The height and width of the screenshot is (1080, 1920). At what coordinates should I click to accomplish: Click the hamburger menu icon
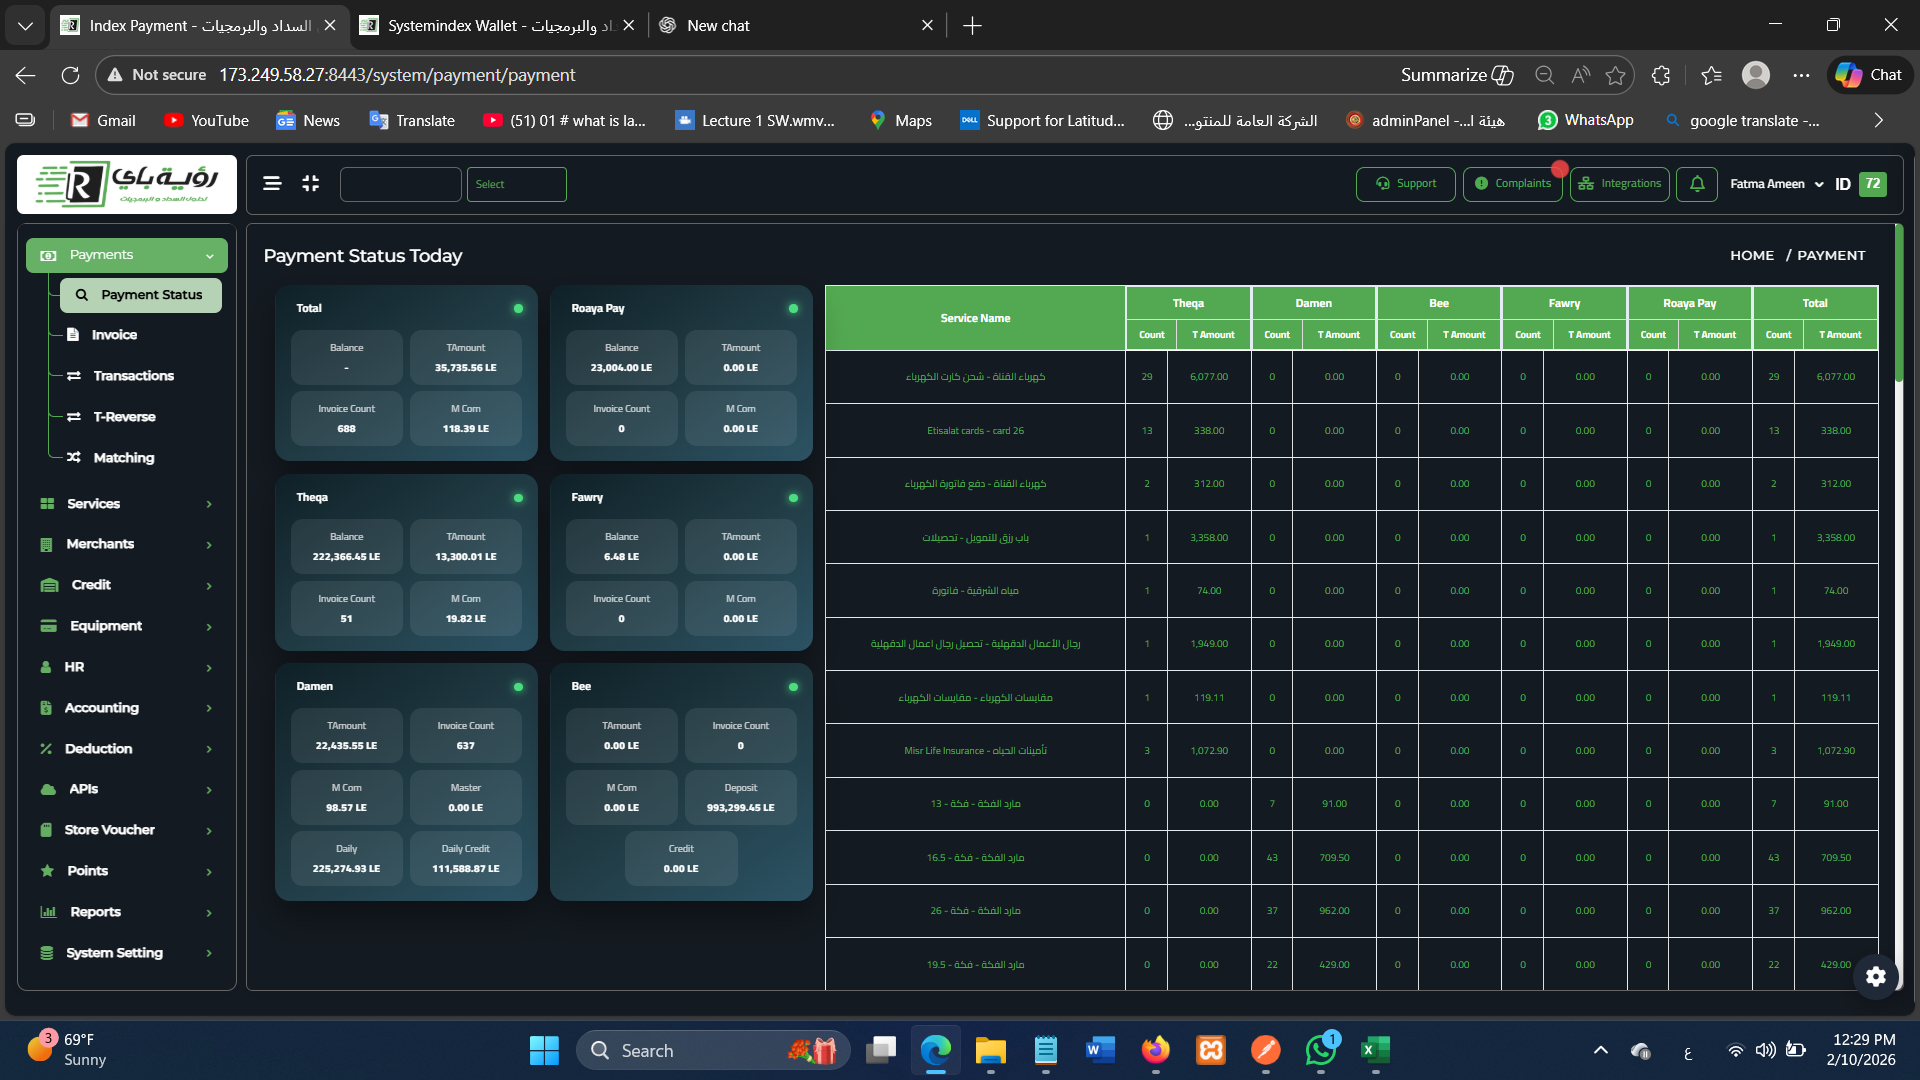point(272,184)
